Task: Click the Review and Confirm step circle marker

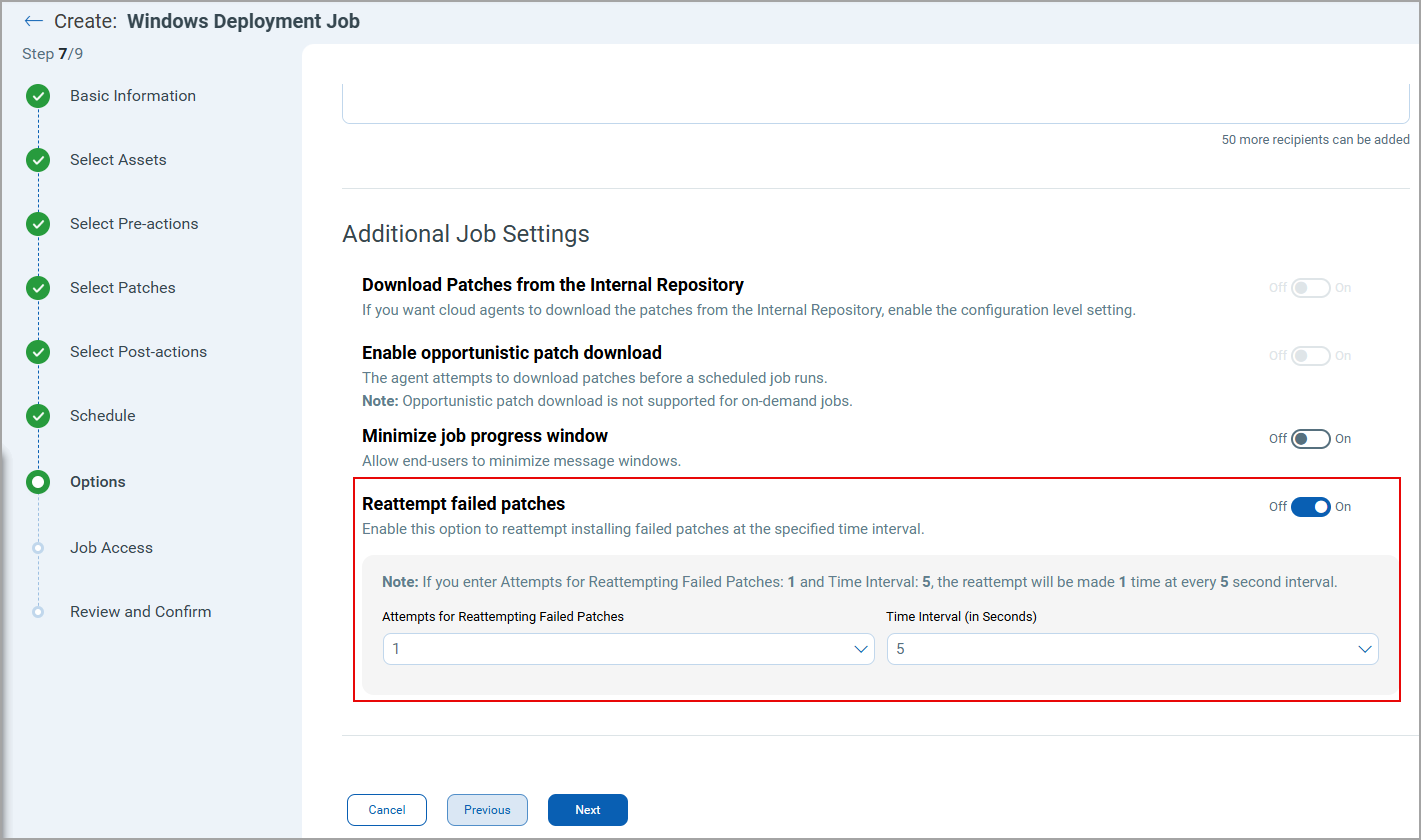Action: pyautogui.click(x=38, y=612)
